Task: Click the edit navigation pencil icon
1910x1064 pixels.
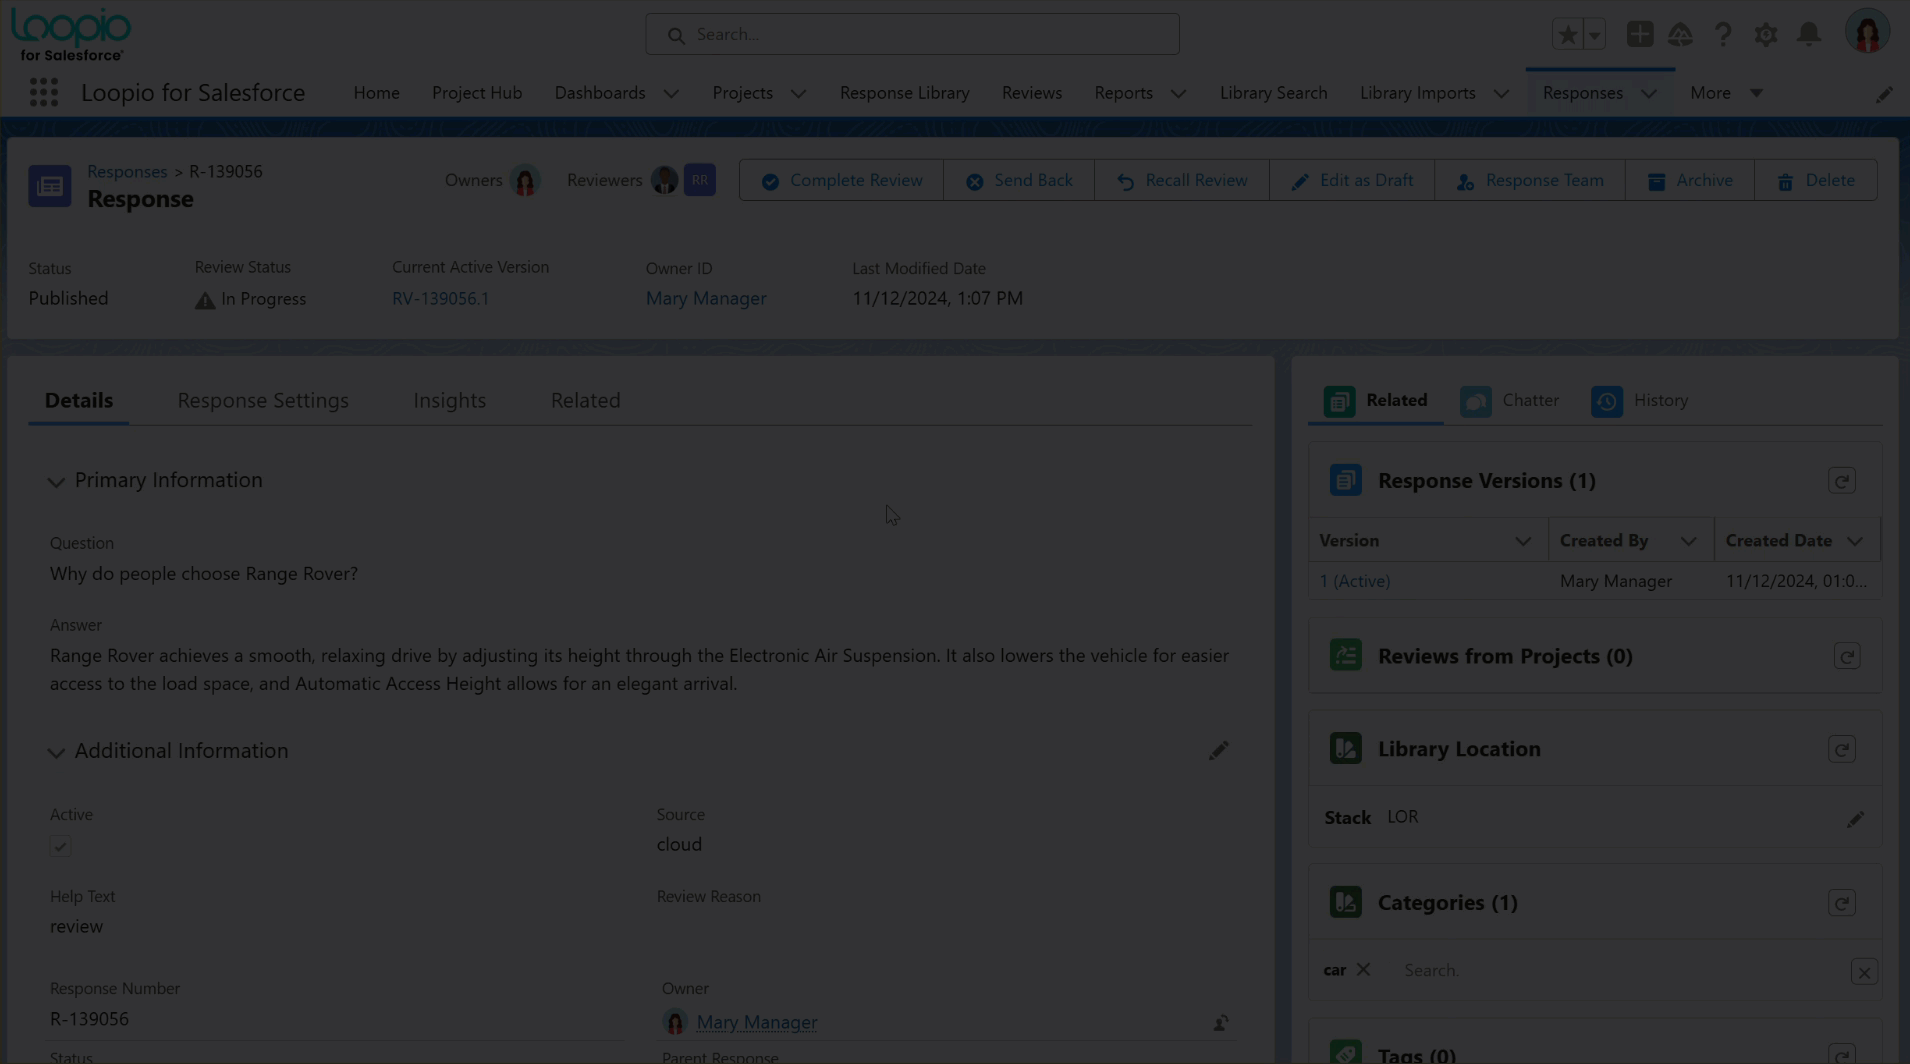Action: tap(1884, 94)
